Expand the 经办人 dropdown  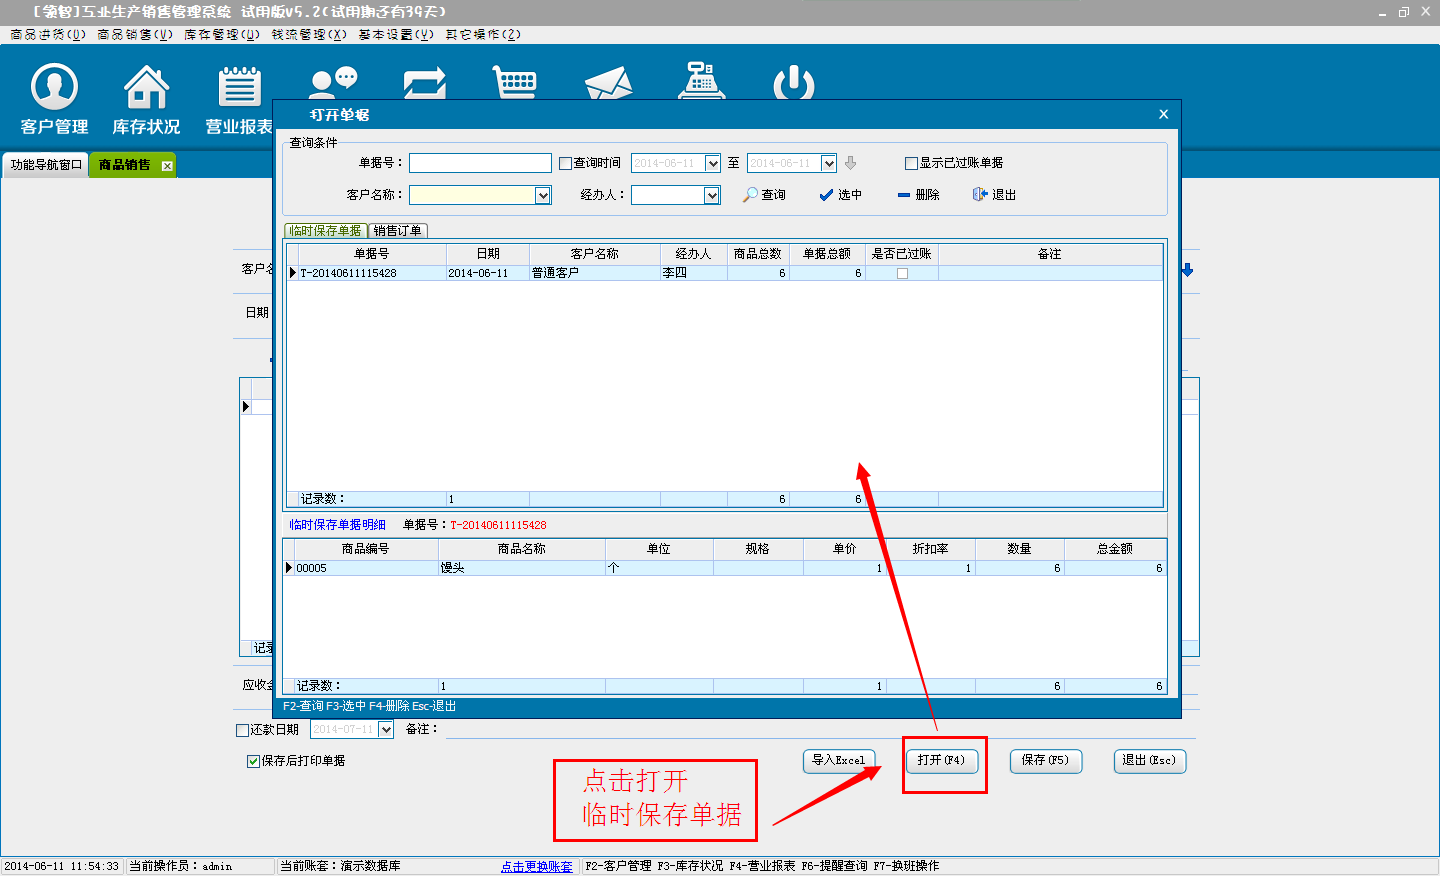tap(712, 196)
